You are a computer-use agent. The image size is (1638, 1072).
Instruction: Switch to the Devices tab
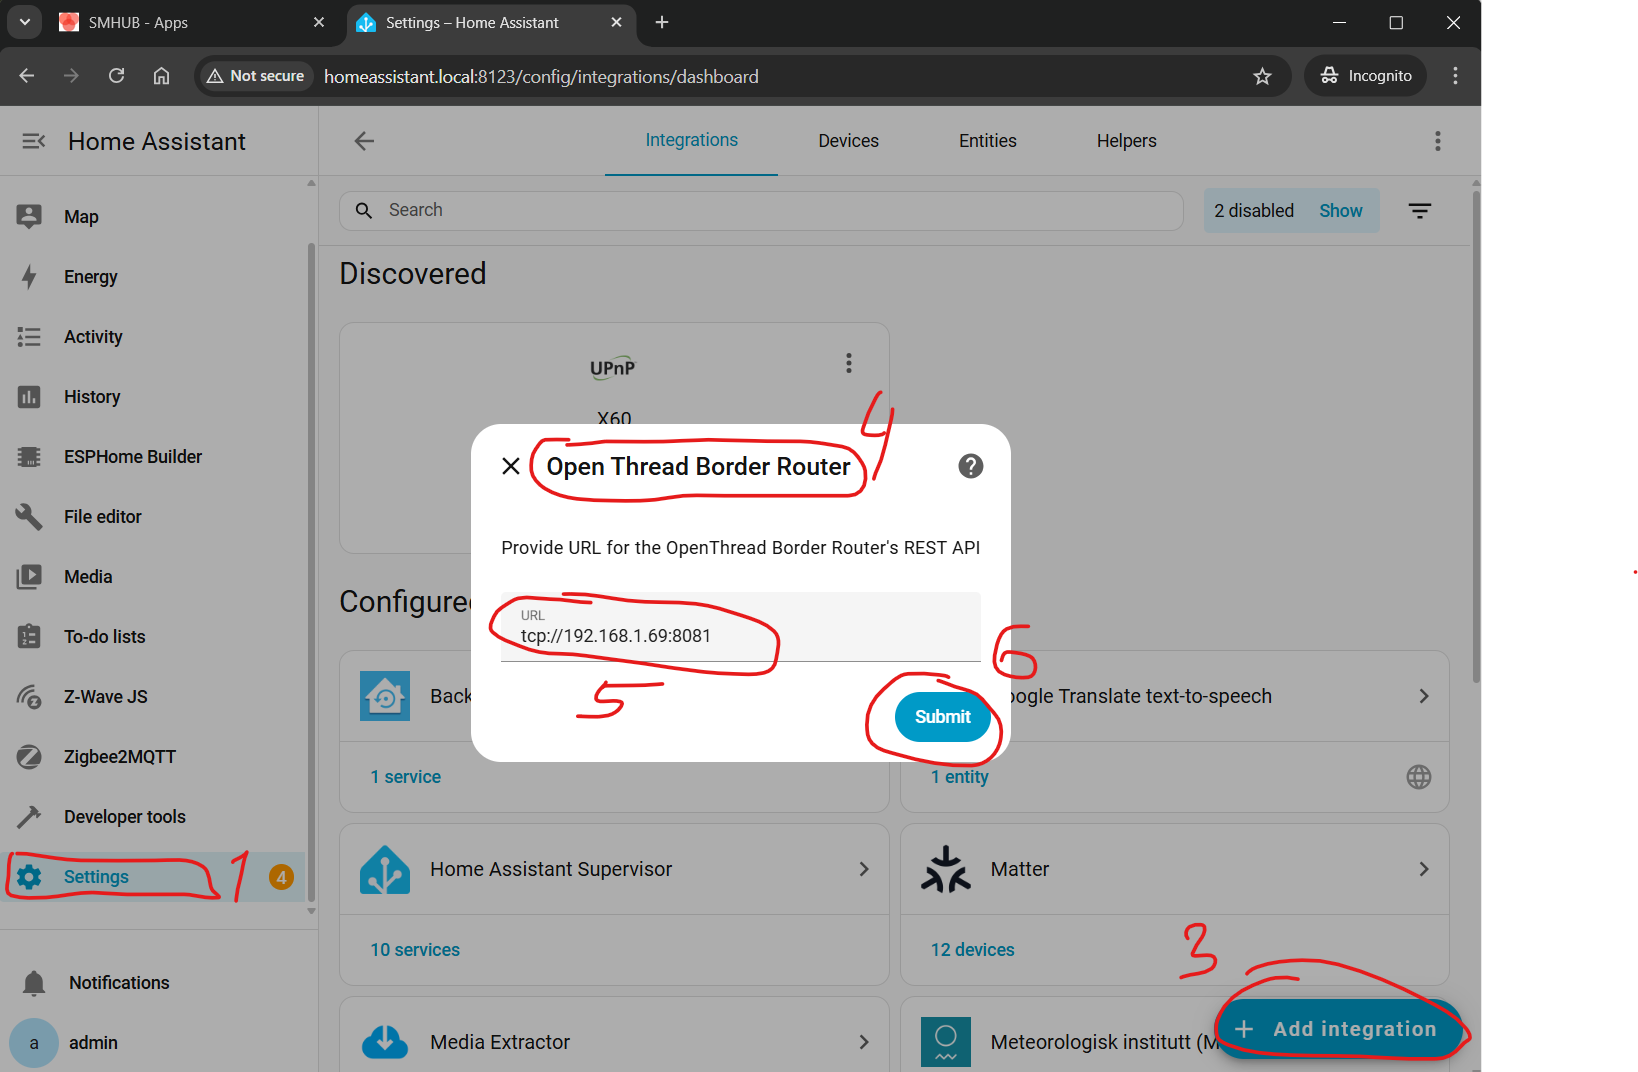click(x=848, y=141)
